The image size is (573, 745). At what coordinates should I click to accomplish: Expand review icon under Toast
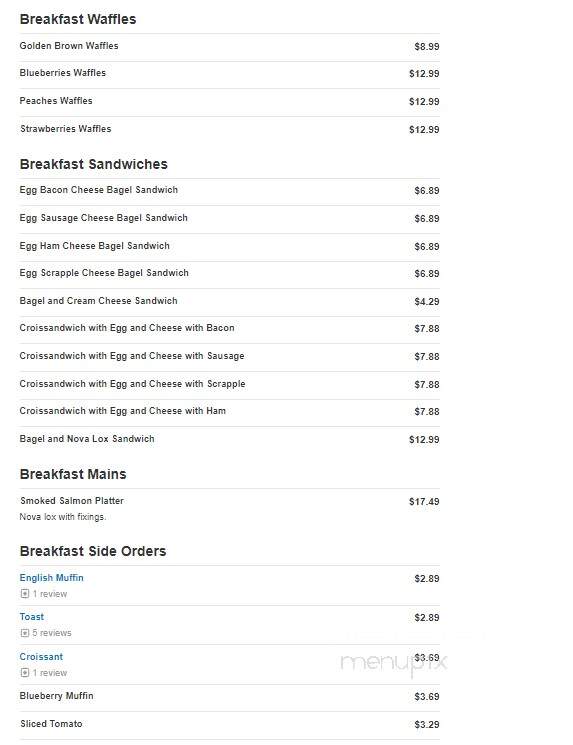click(x=25, y=633)
